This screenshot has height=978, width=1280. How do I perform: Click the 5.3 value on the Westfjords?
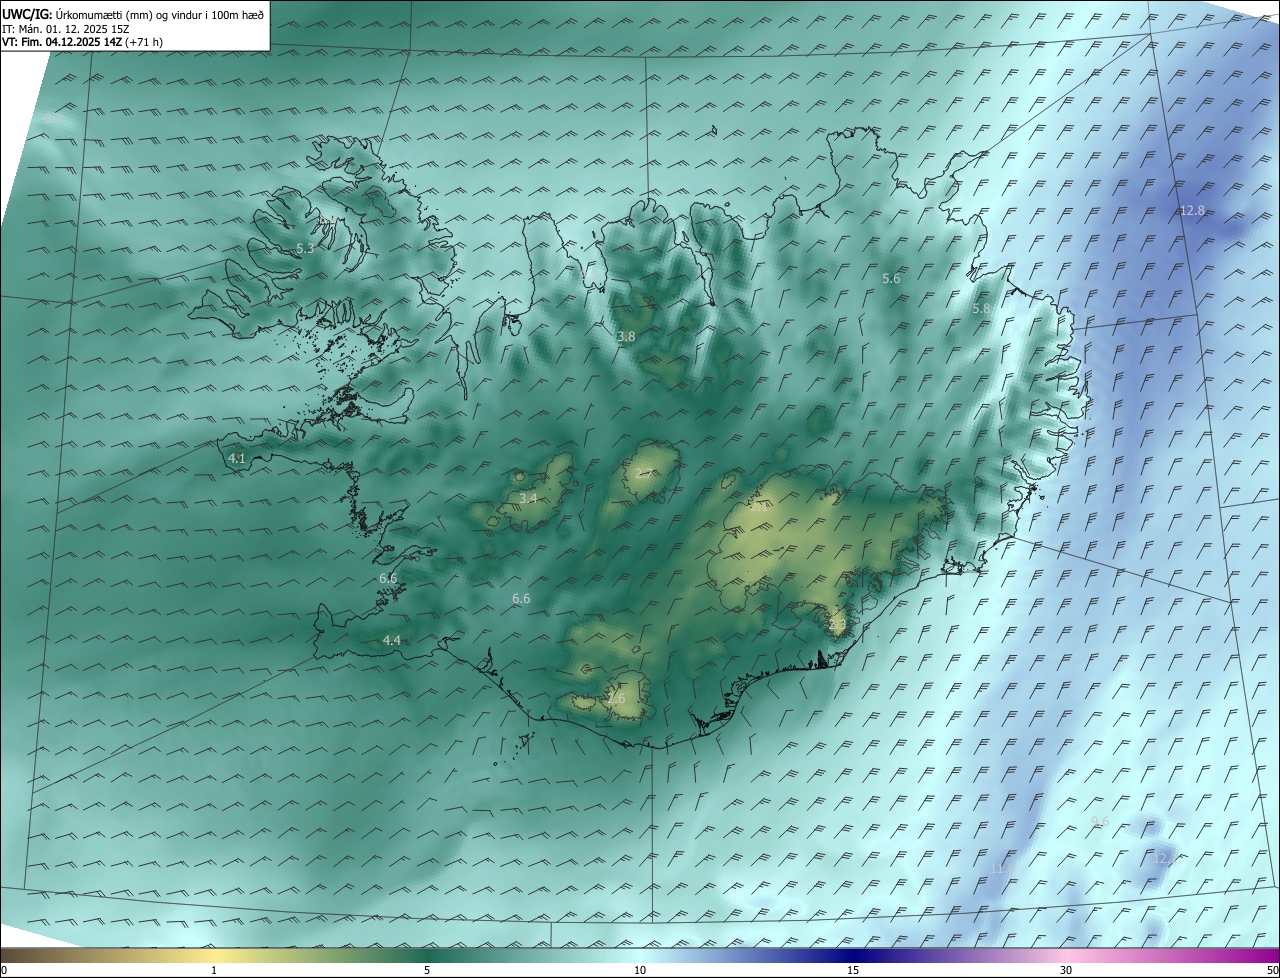pyautogui.click(x=305, y=248)
